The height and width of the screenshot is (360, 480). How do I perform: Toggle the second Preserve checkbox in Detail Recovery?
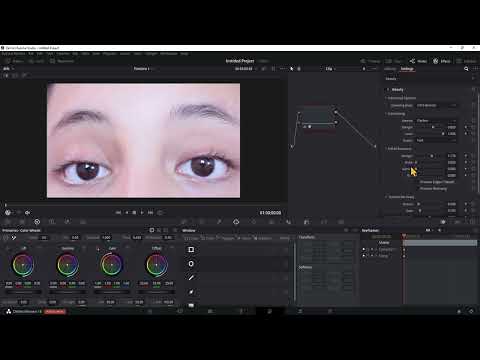417,189
